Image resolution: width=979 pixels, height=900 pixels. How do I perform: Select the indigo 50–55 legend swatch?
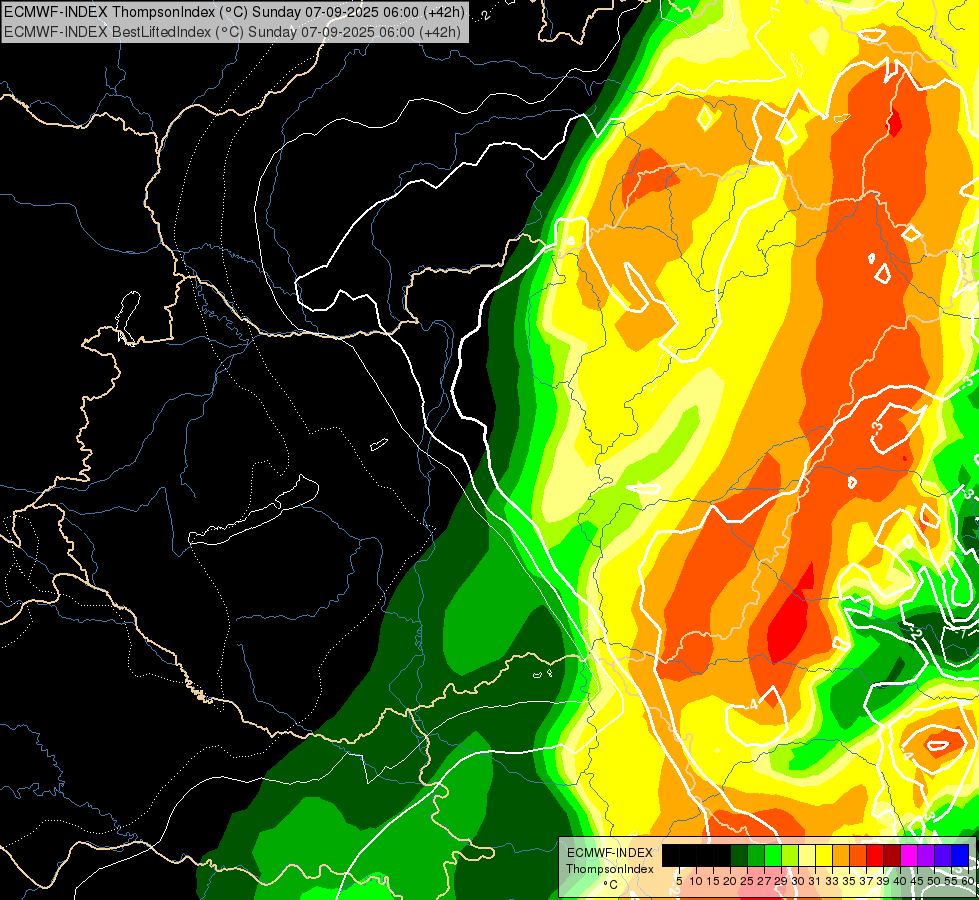tap(943, 855)
